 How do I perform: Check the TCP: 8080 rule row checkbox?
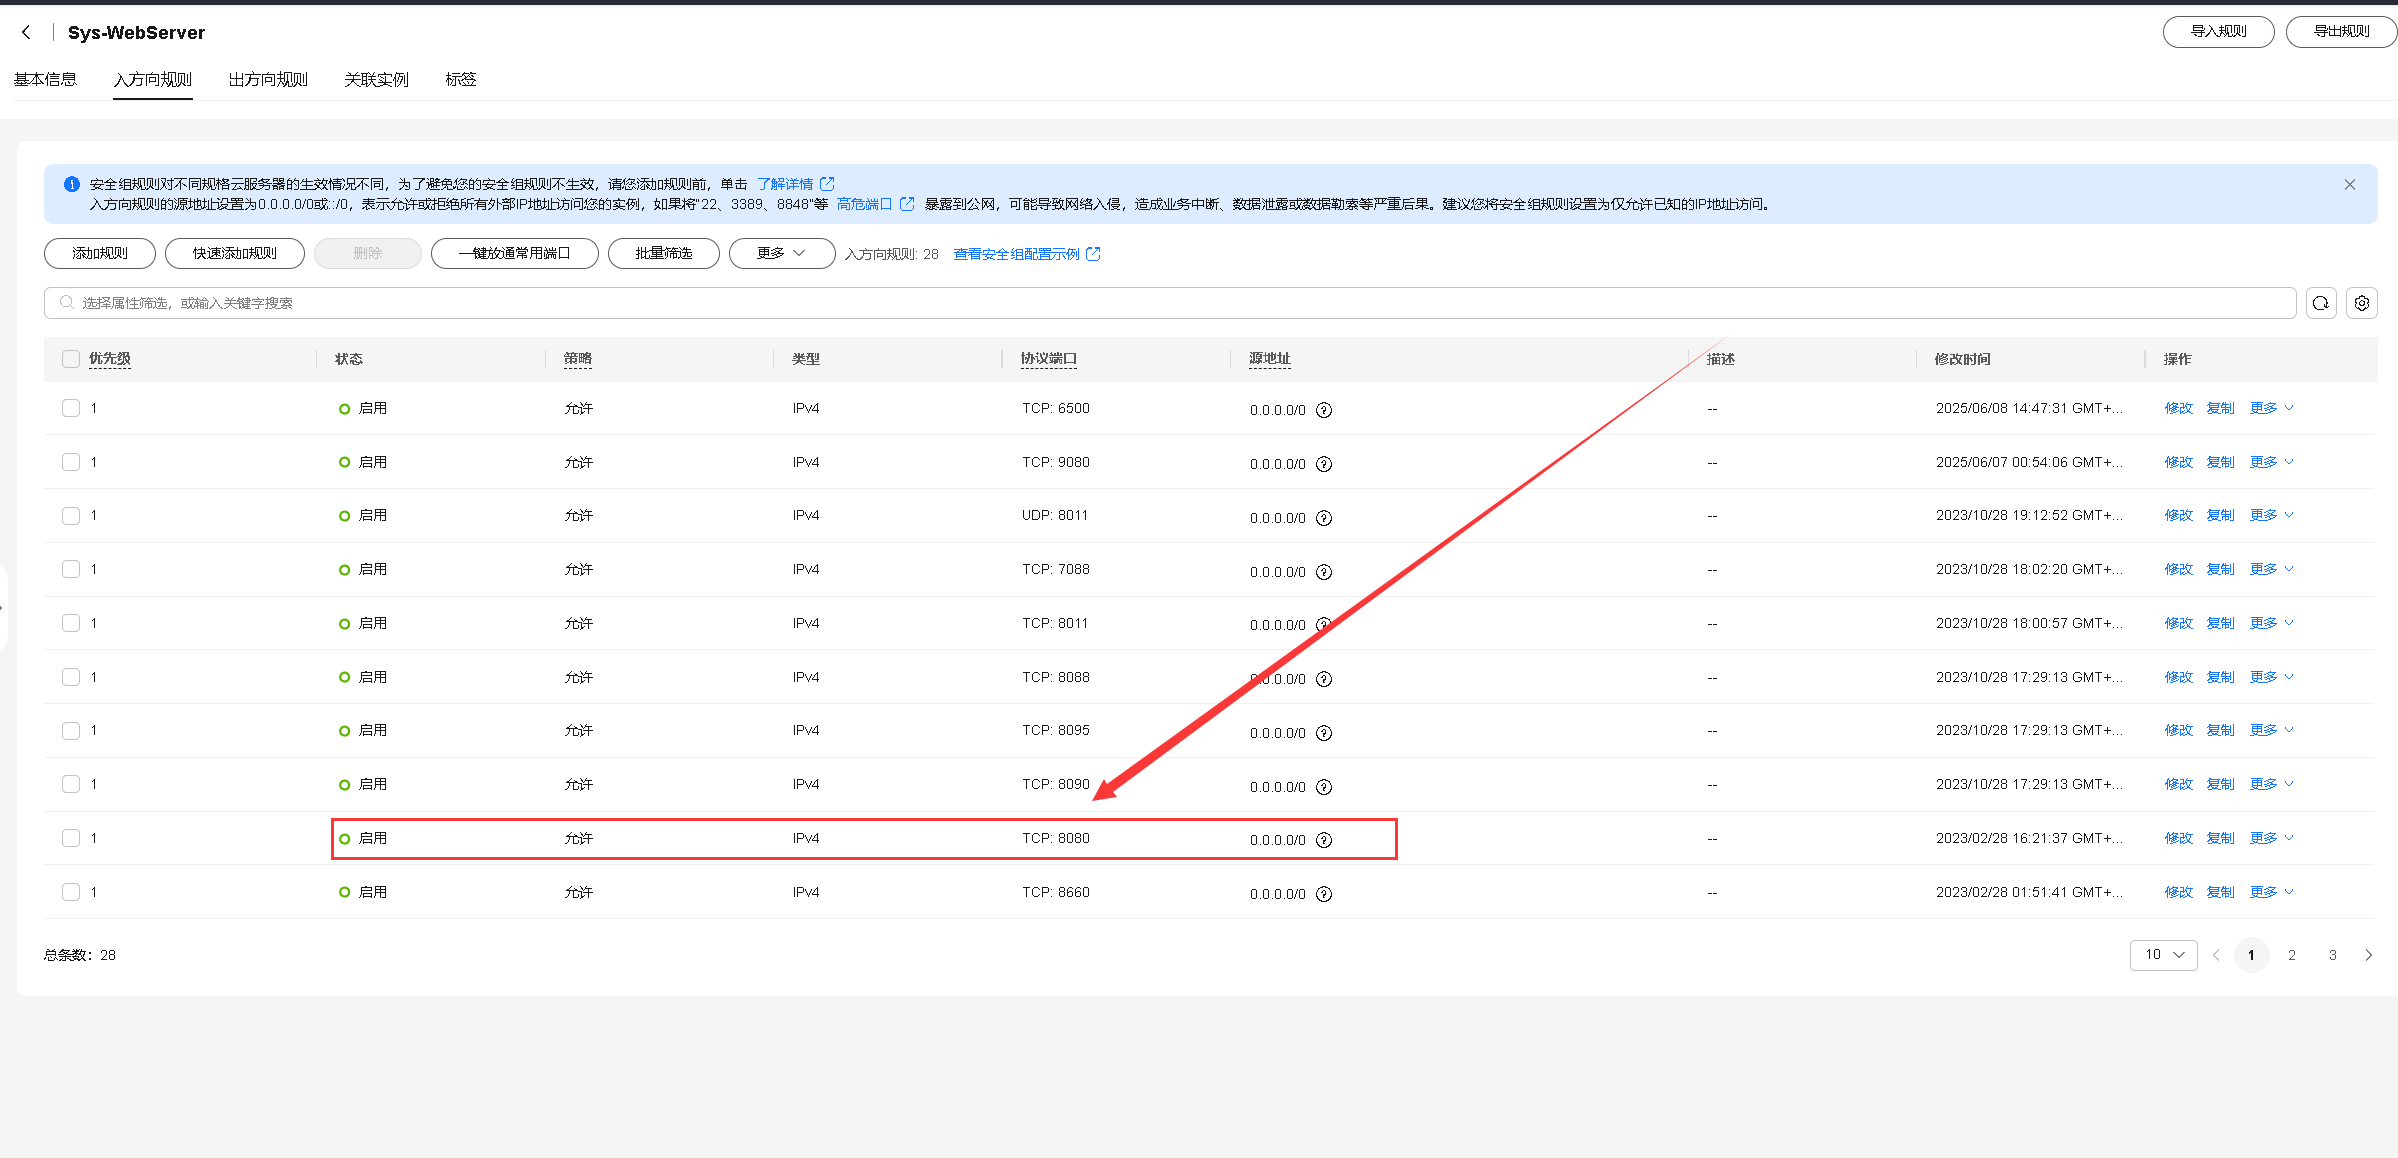tap(71, 838)
